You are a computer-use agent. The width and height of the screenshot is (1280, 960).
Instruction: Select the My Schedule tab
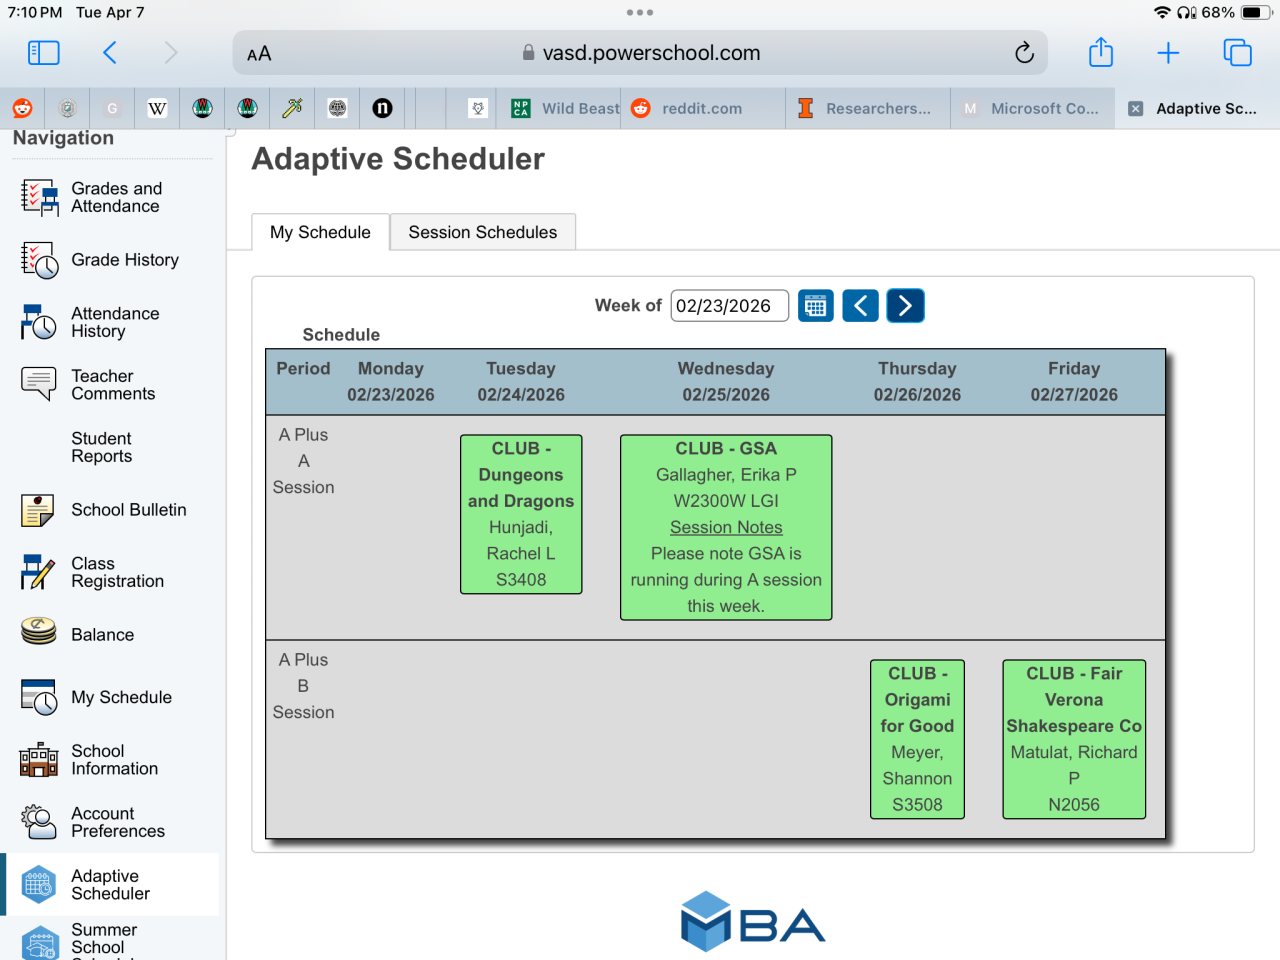[x=320, y=232]
